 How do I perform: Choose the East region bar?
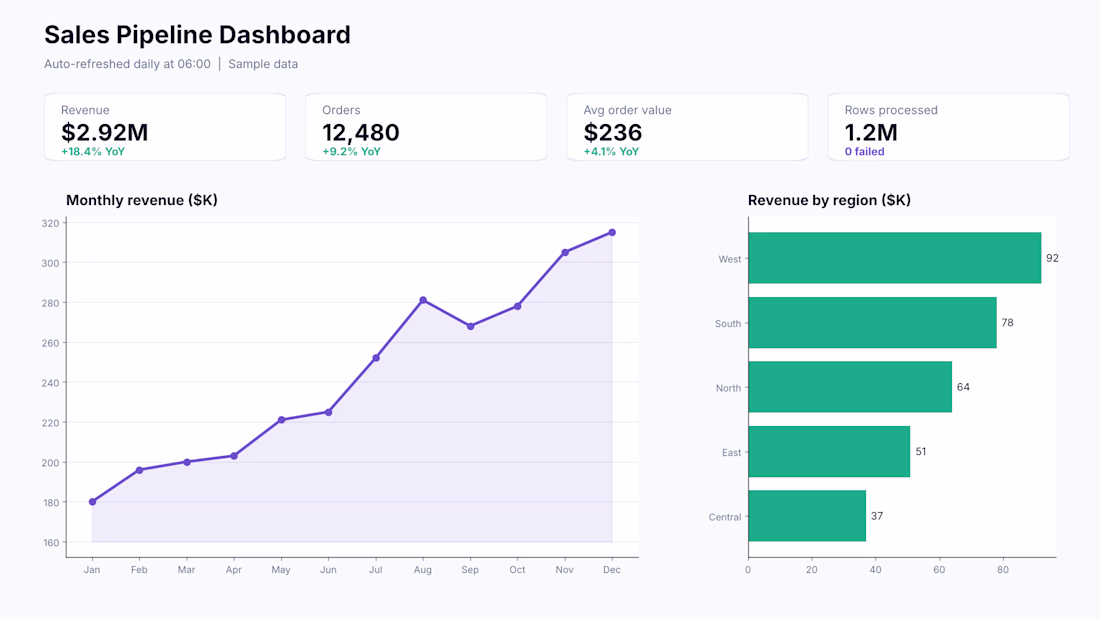point(829,451)
